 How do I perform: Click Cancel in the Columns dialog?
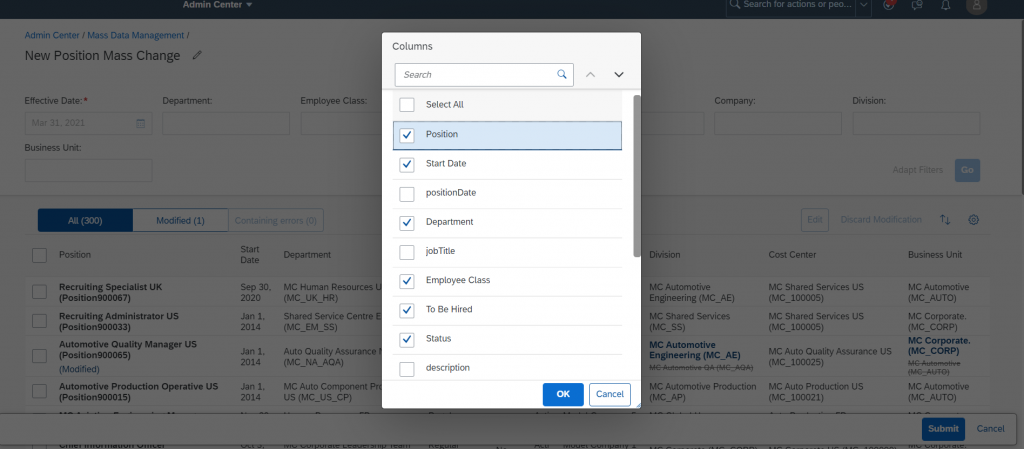point(610,394)
